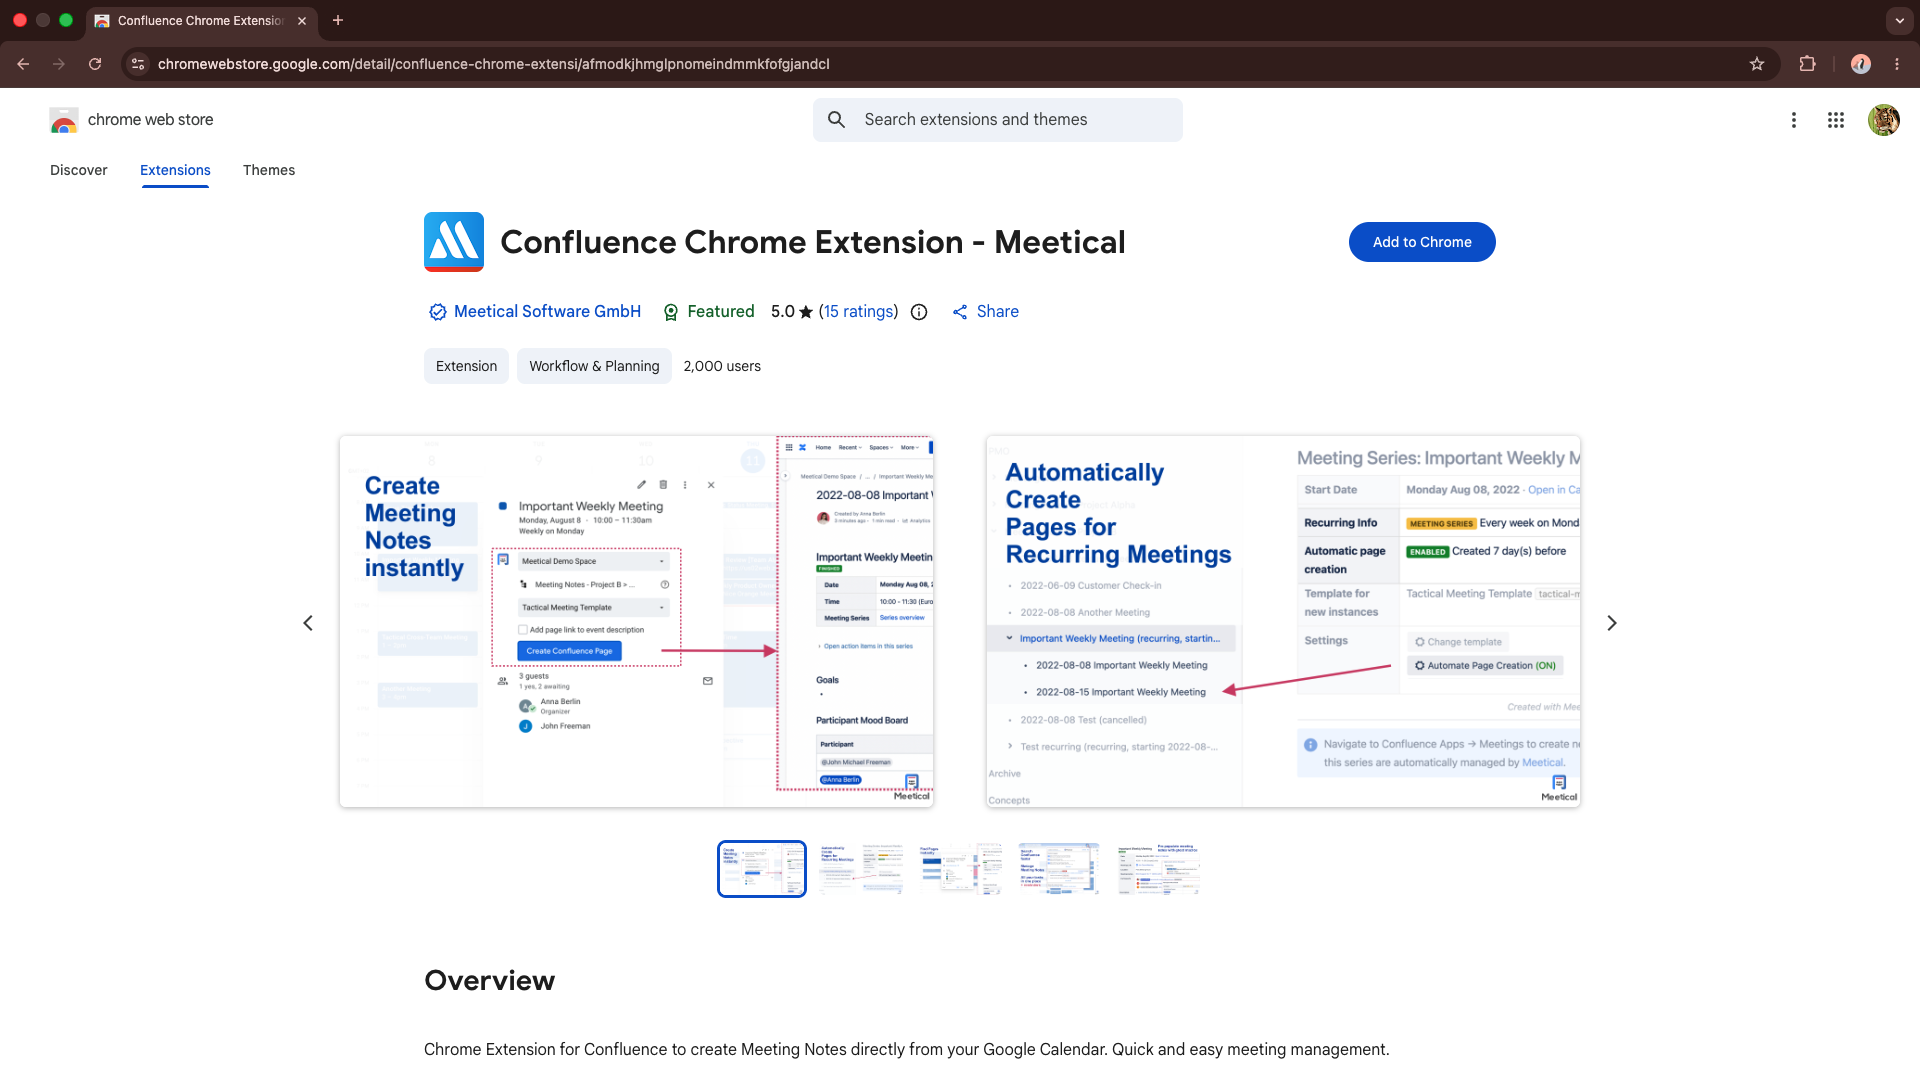Click the verified publisher badge icon
The width and height of the screenshot is (1920, 1080).
[x=437, y=312]
